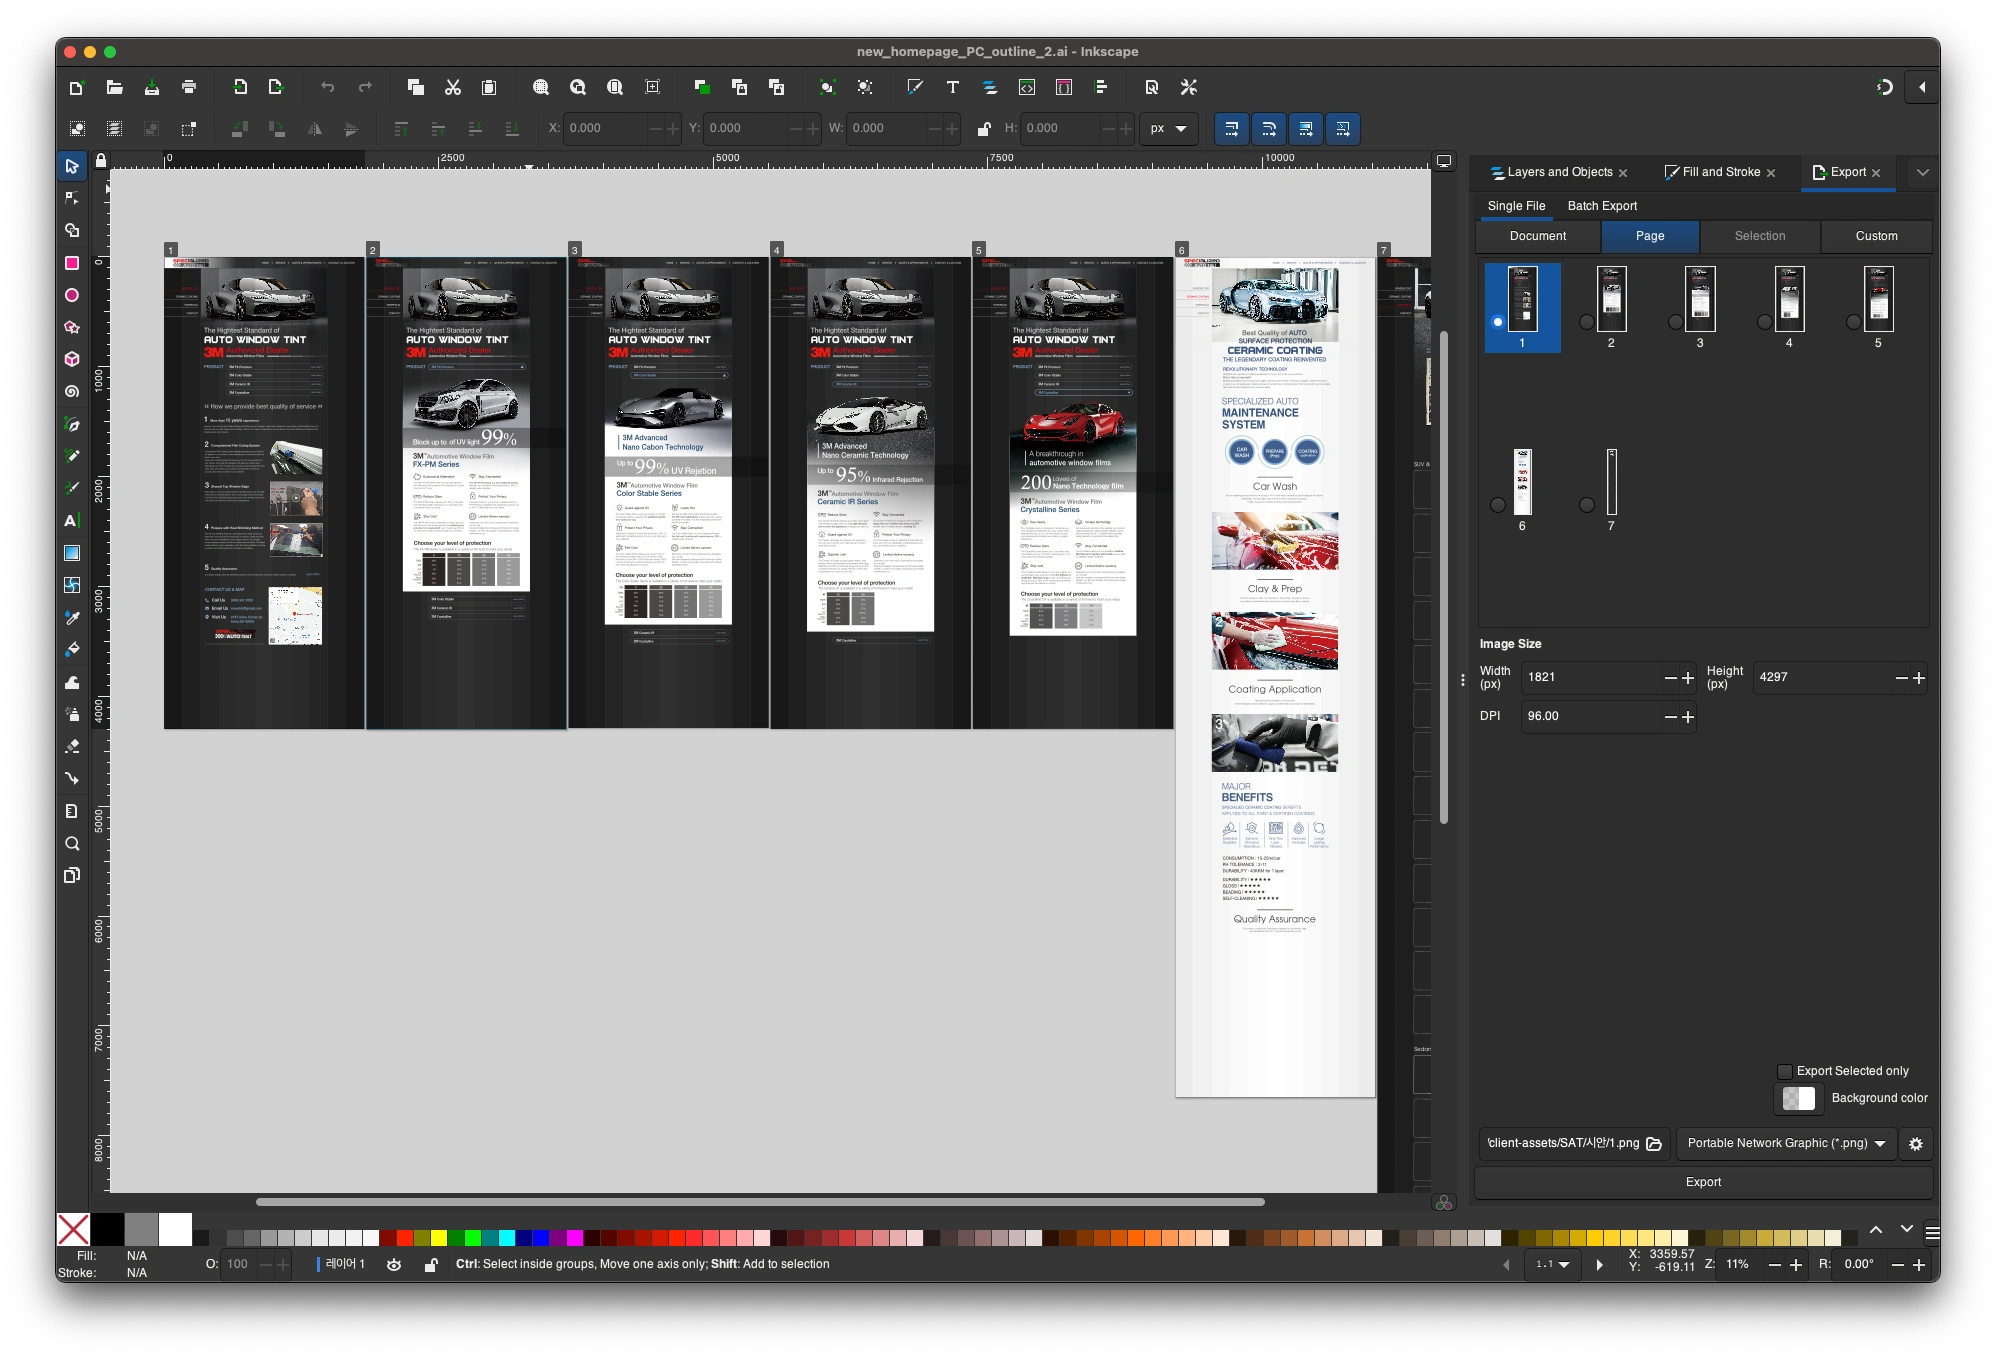1996x1356 pixels.
Task: Toggle guide lock at ruler corner
Action: [x=100, y=160]
